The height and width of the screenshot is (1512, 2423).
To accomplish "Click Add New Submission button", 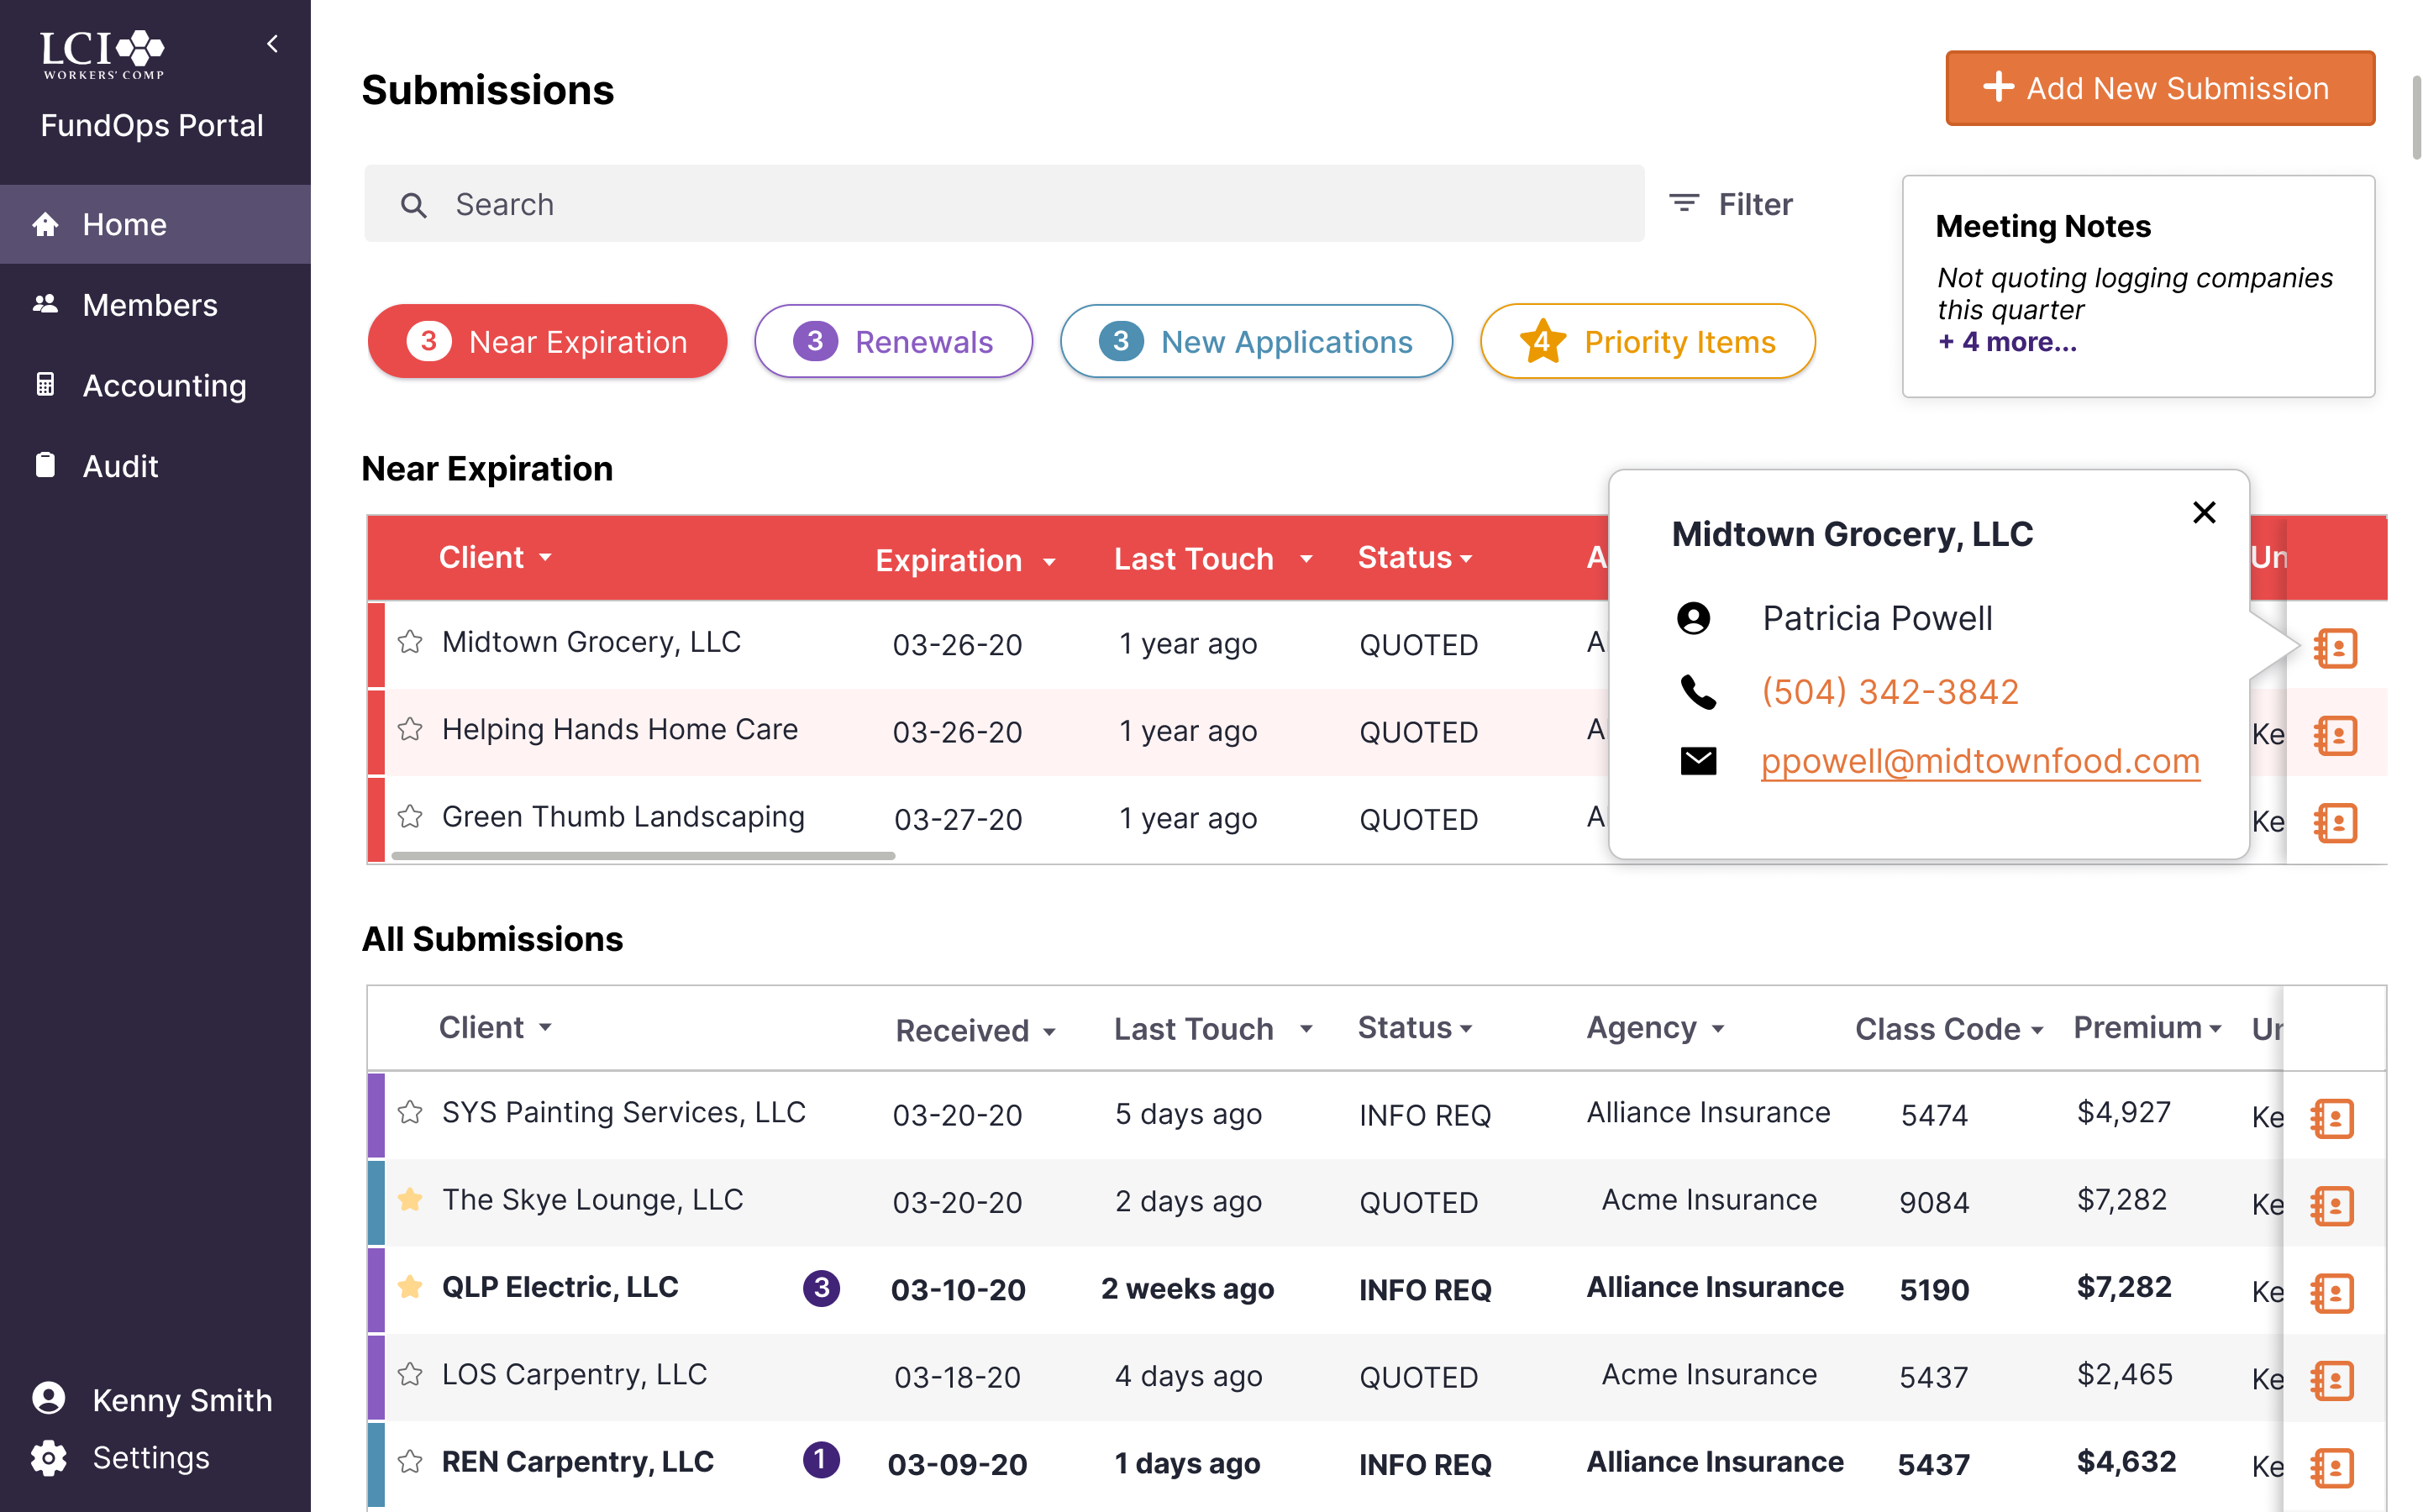I will (x=2159, y=88).
